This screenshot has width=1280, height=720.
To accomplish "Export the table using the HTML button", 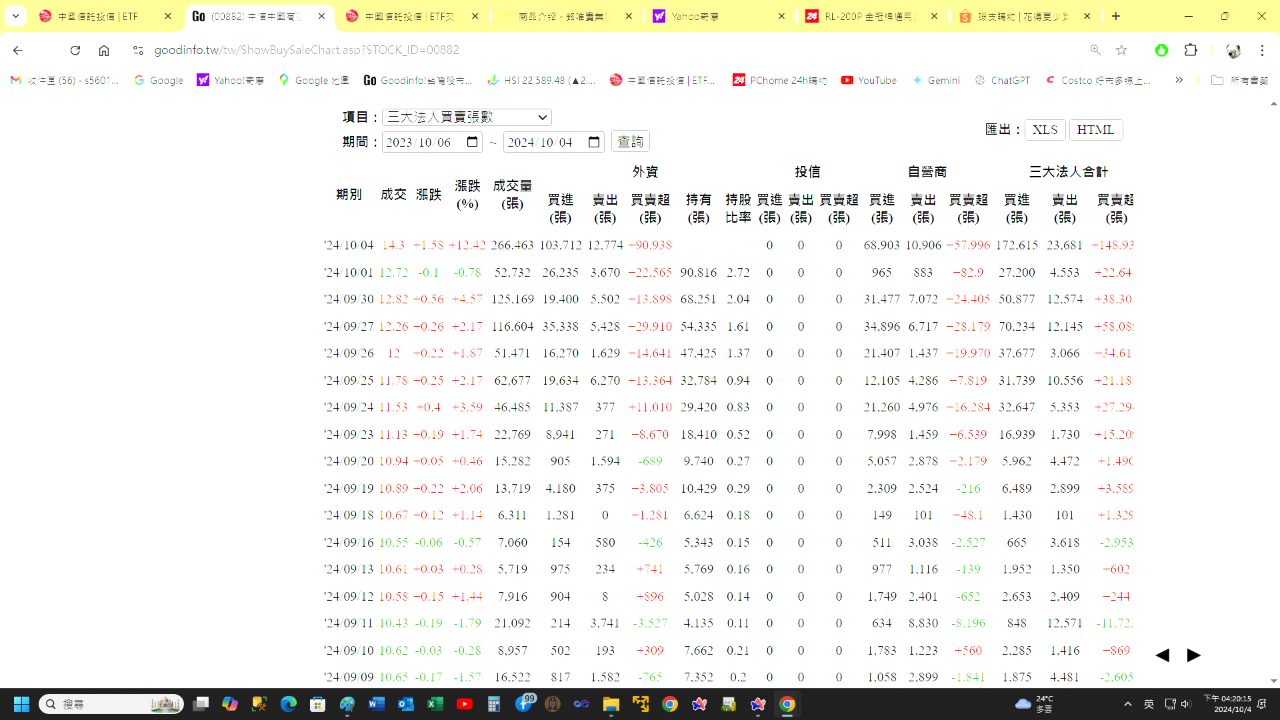I will click(1096, 130).
